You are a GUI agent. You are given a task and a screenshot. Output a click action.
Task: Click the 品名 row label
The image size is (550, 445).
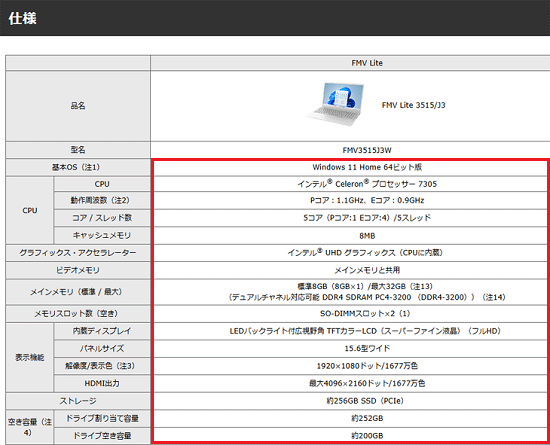[x=78, y=106]
